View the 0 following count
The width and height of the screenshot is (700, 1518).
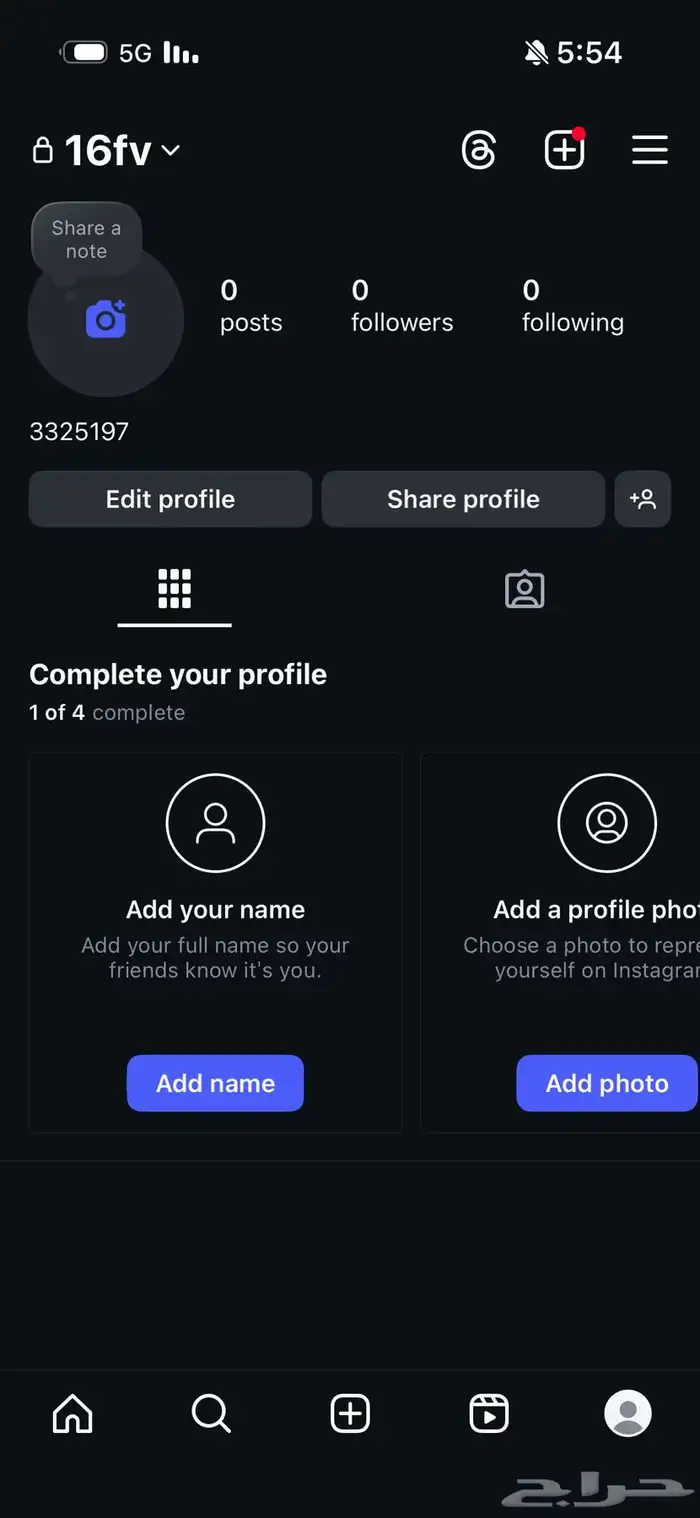572,306
